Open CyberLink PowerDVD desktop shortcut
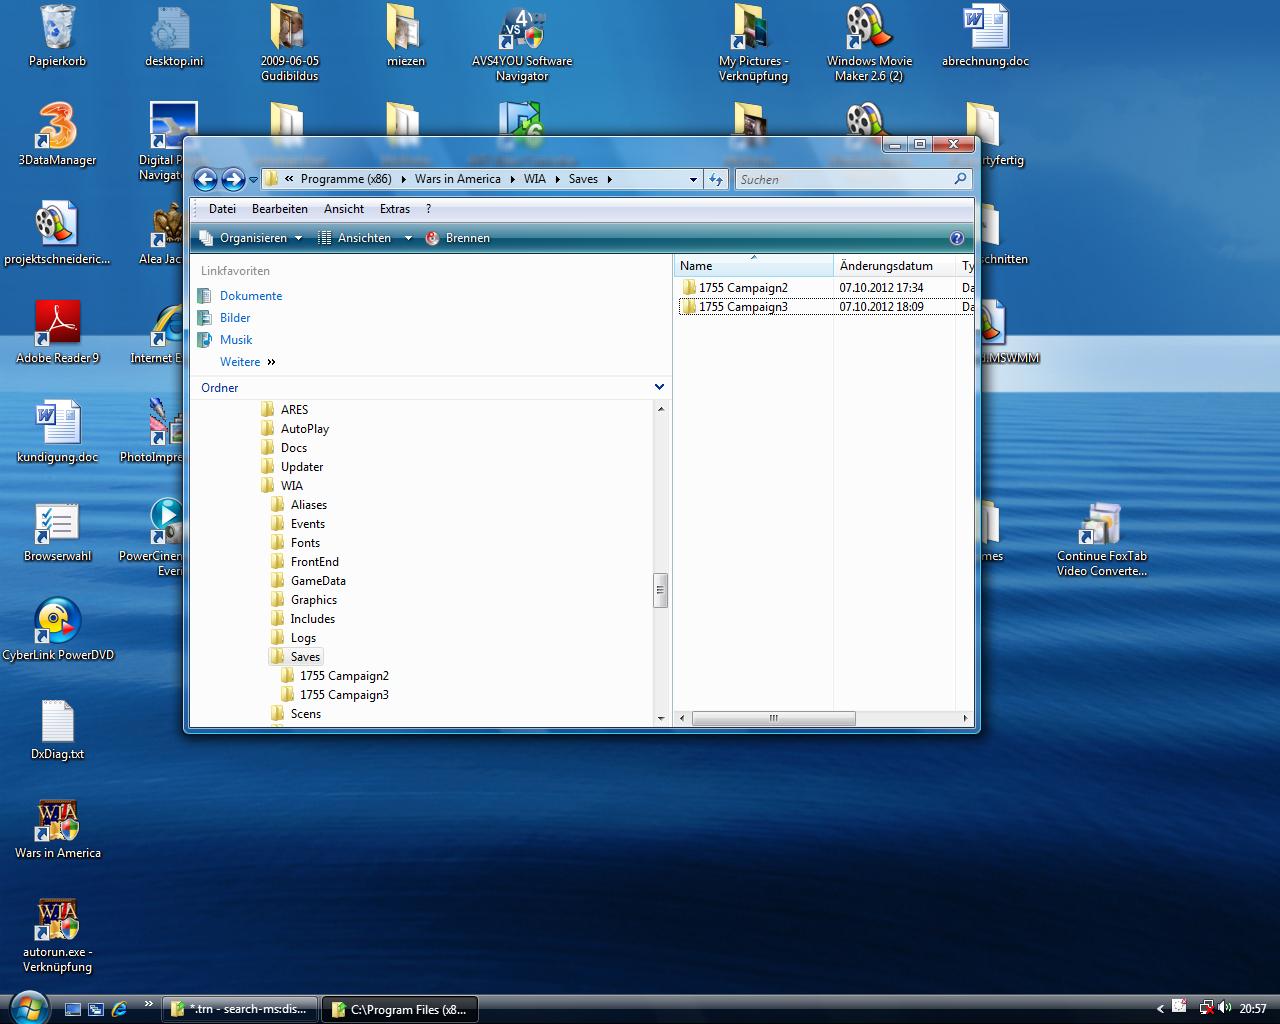1280x1024 pixels. click(57, 621)
